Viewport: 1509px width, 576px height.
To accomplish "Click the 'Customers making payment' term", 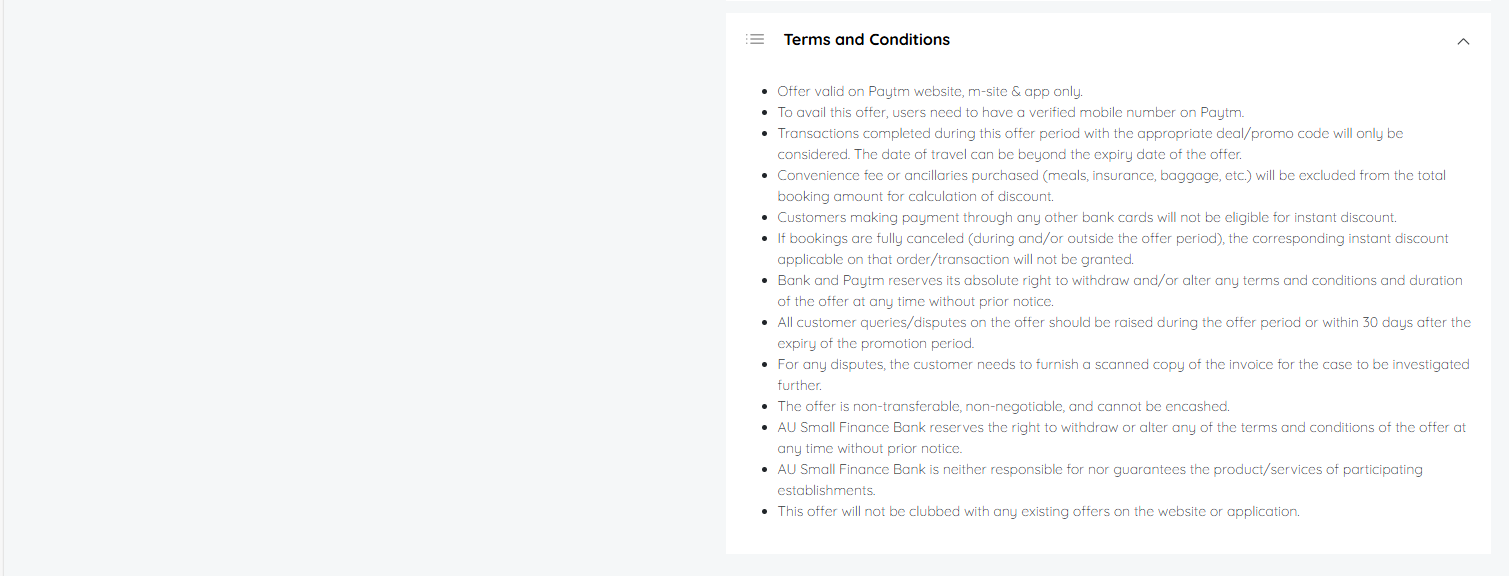I will [1086, 218].
